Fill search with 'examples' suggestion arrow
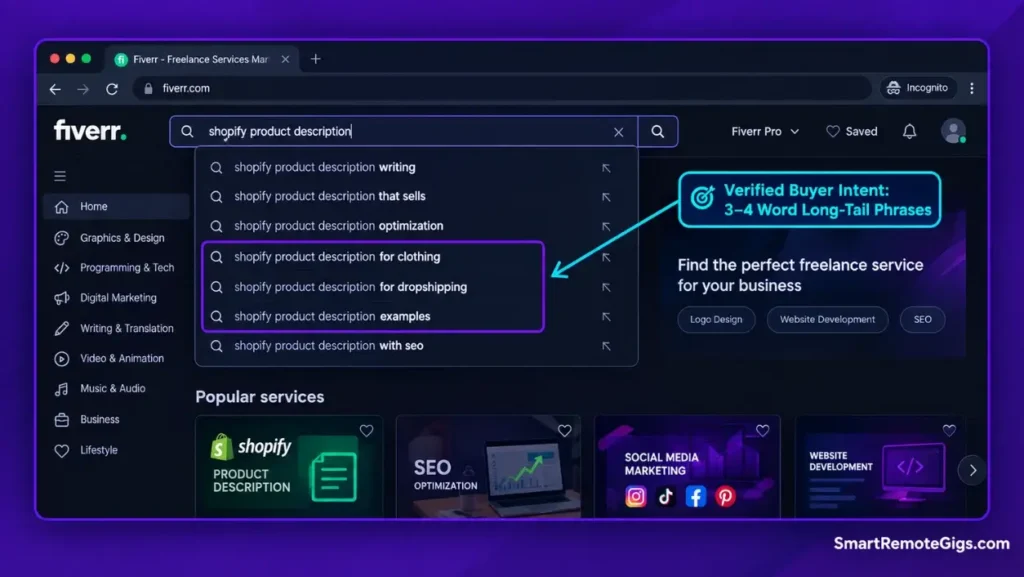Viewport: 1024px width, 577px height. point(606,317)
